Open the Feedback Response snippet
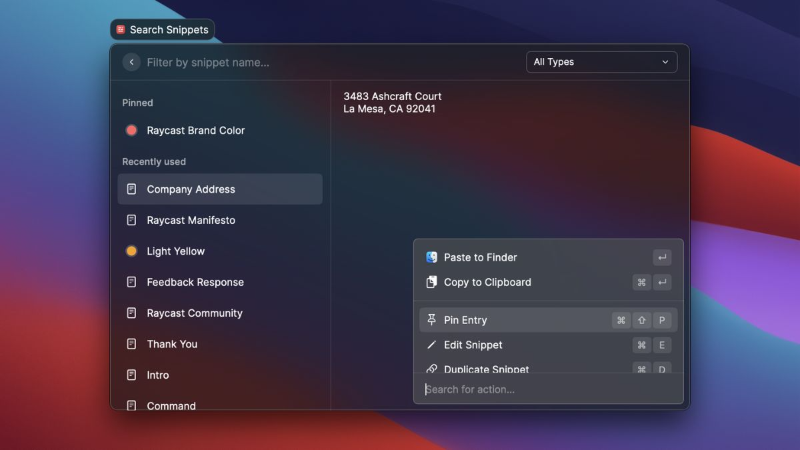Image resolution: width=800 pixels, height=450 pixels. [x=220, y=282]
